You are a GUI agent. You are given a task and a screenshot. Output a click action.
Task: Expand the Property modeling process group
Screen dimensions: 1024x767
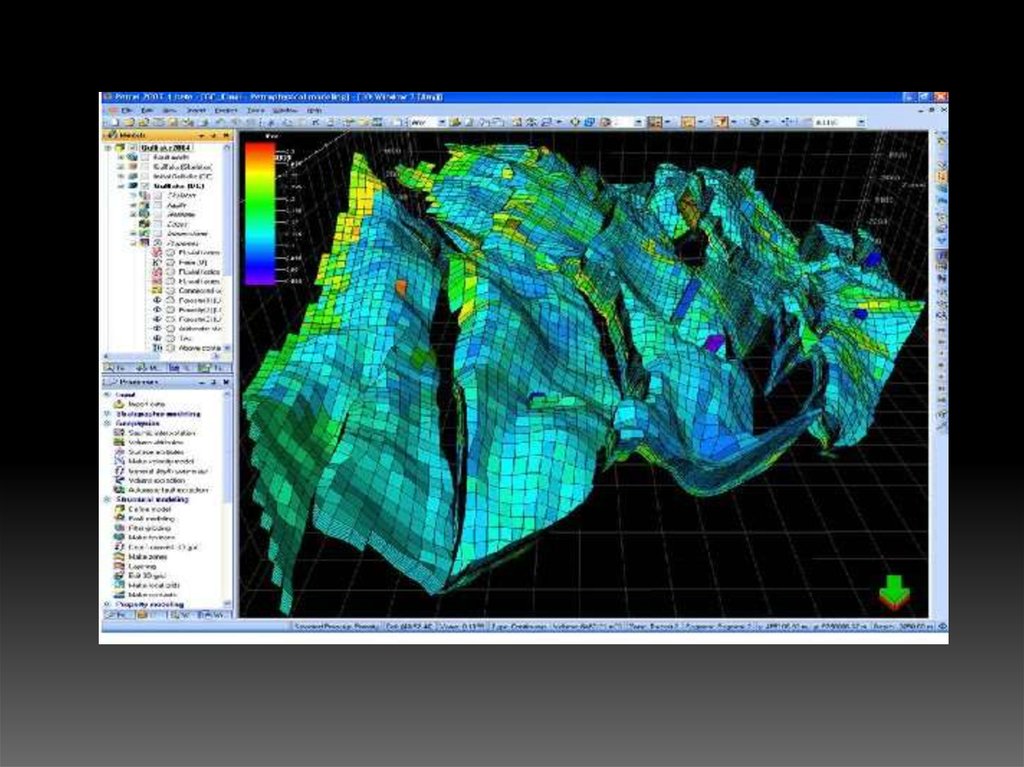point(107,604)
